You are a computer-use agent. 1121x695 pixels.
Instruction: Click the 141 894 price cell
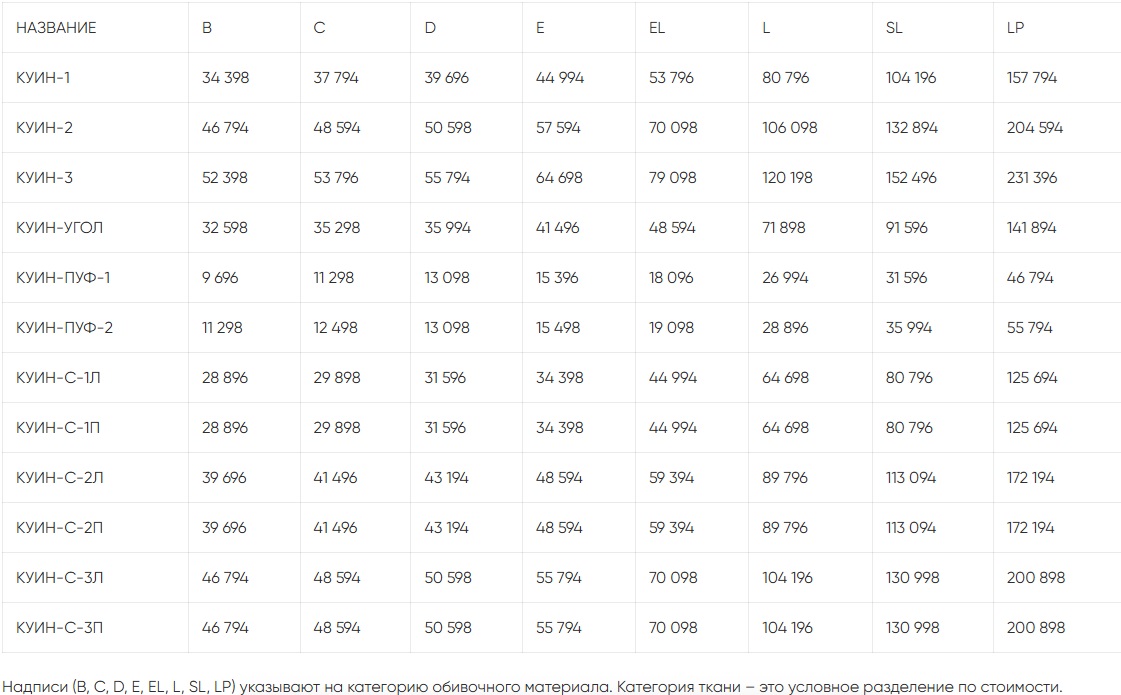tap(1031, 228)
